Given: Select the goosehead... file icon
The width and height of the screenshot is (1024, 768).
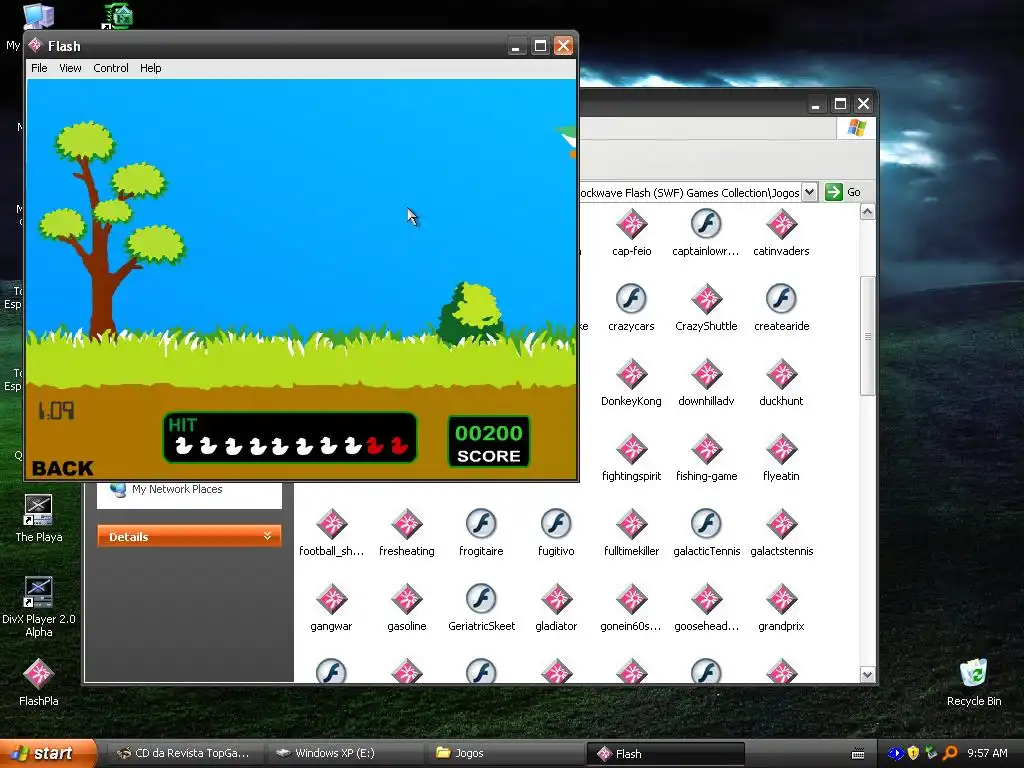Looking at the screenshot, I should tap(706, 600).
